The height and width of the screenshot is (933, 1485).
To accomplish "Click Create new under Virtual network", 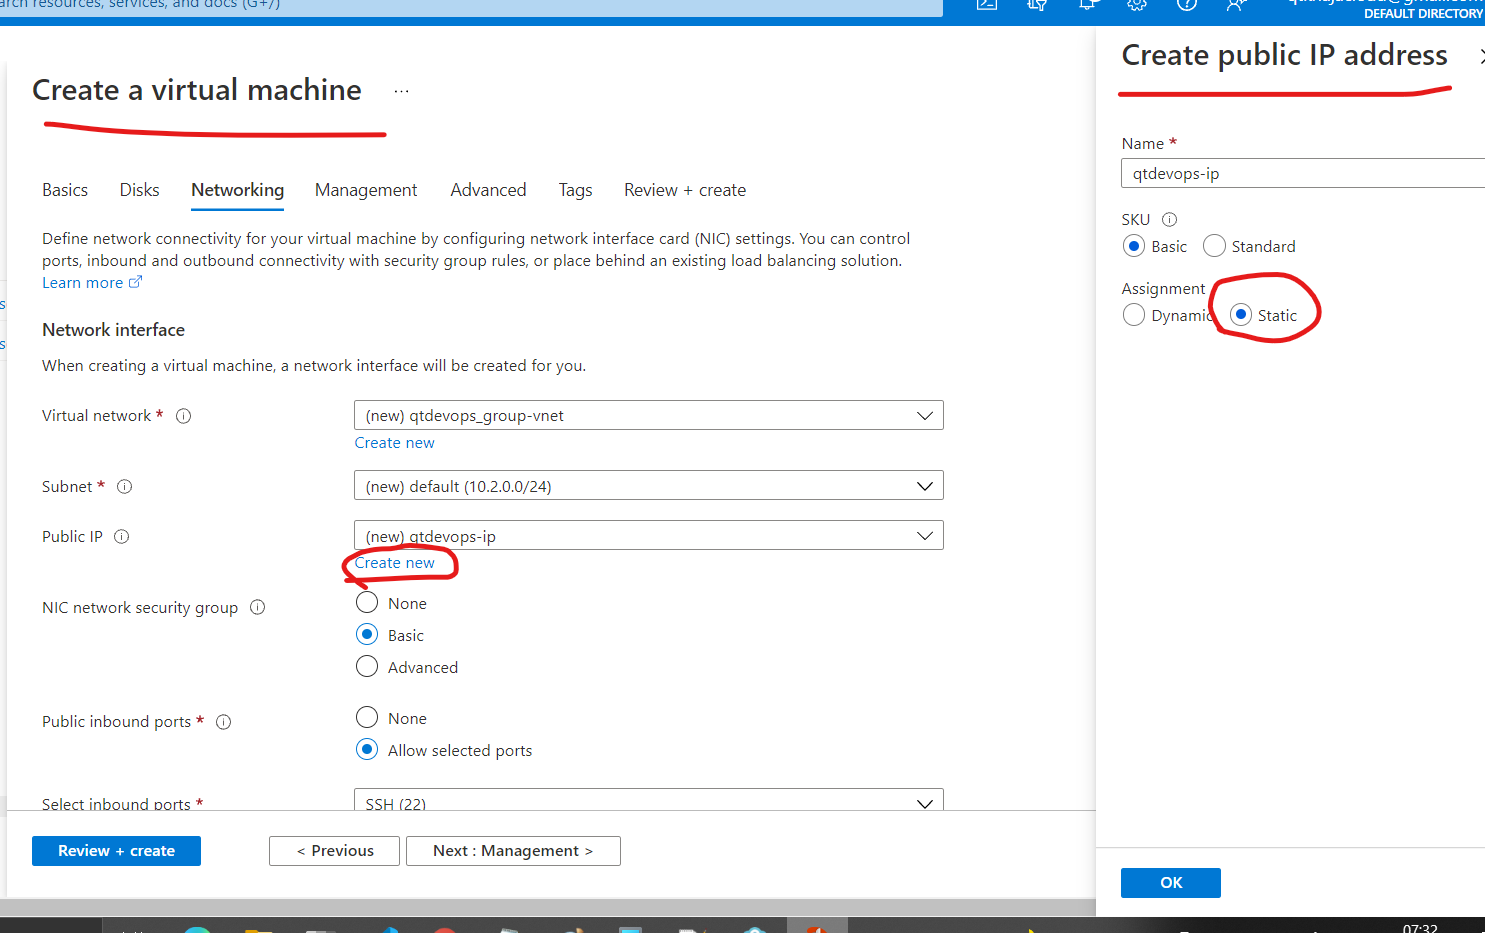I will (395, 443).
